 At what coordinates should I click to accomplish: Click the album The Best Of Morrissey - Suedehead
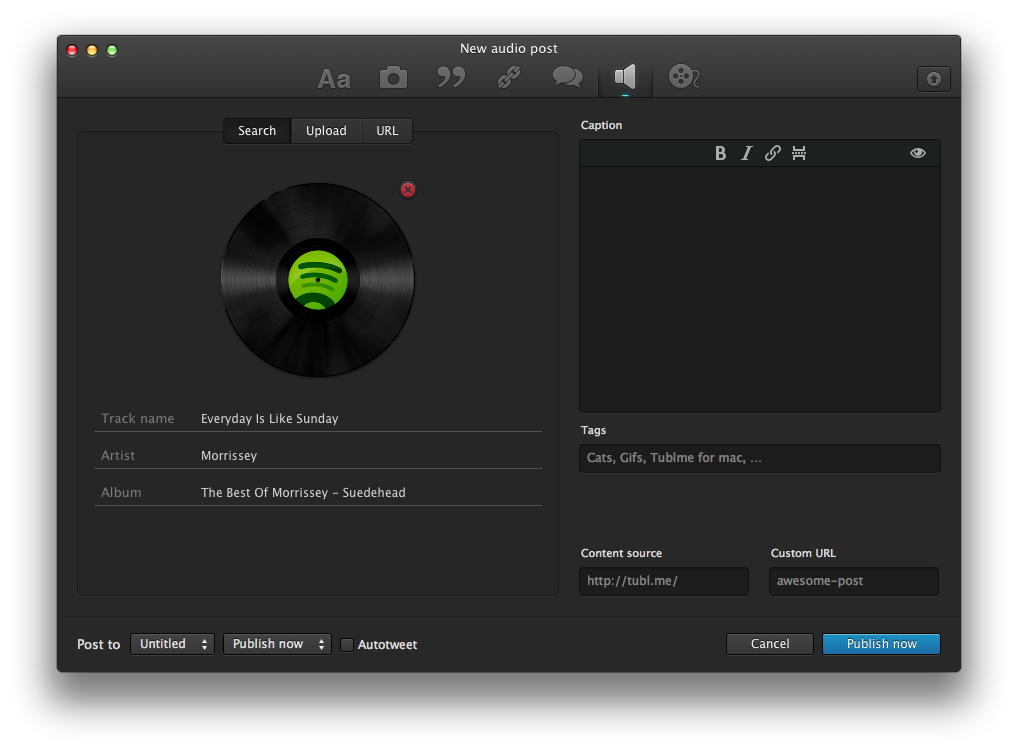[303, 493]
